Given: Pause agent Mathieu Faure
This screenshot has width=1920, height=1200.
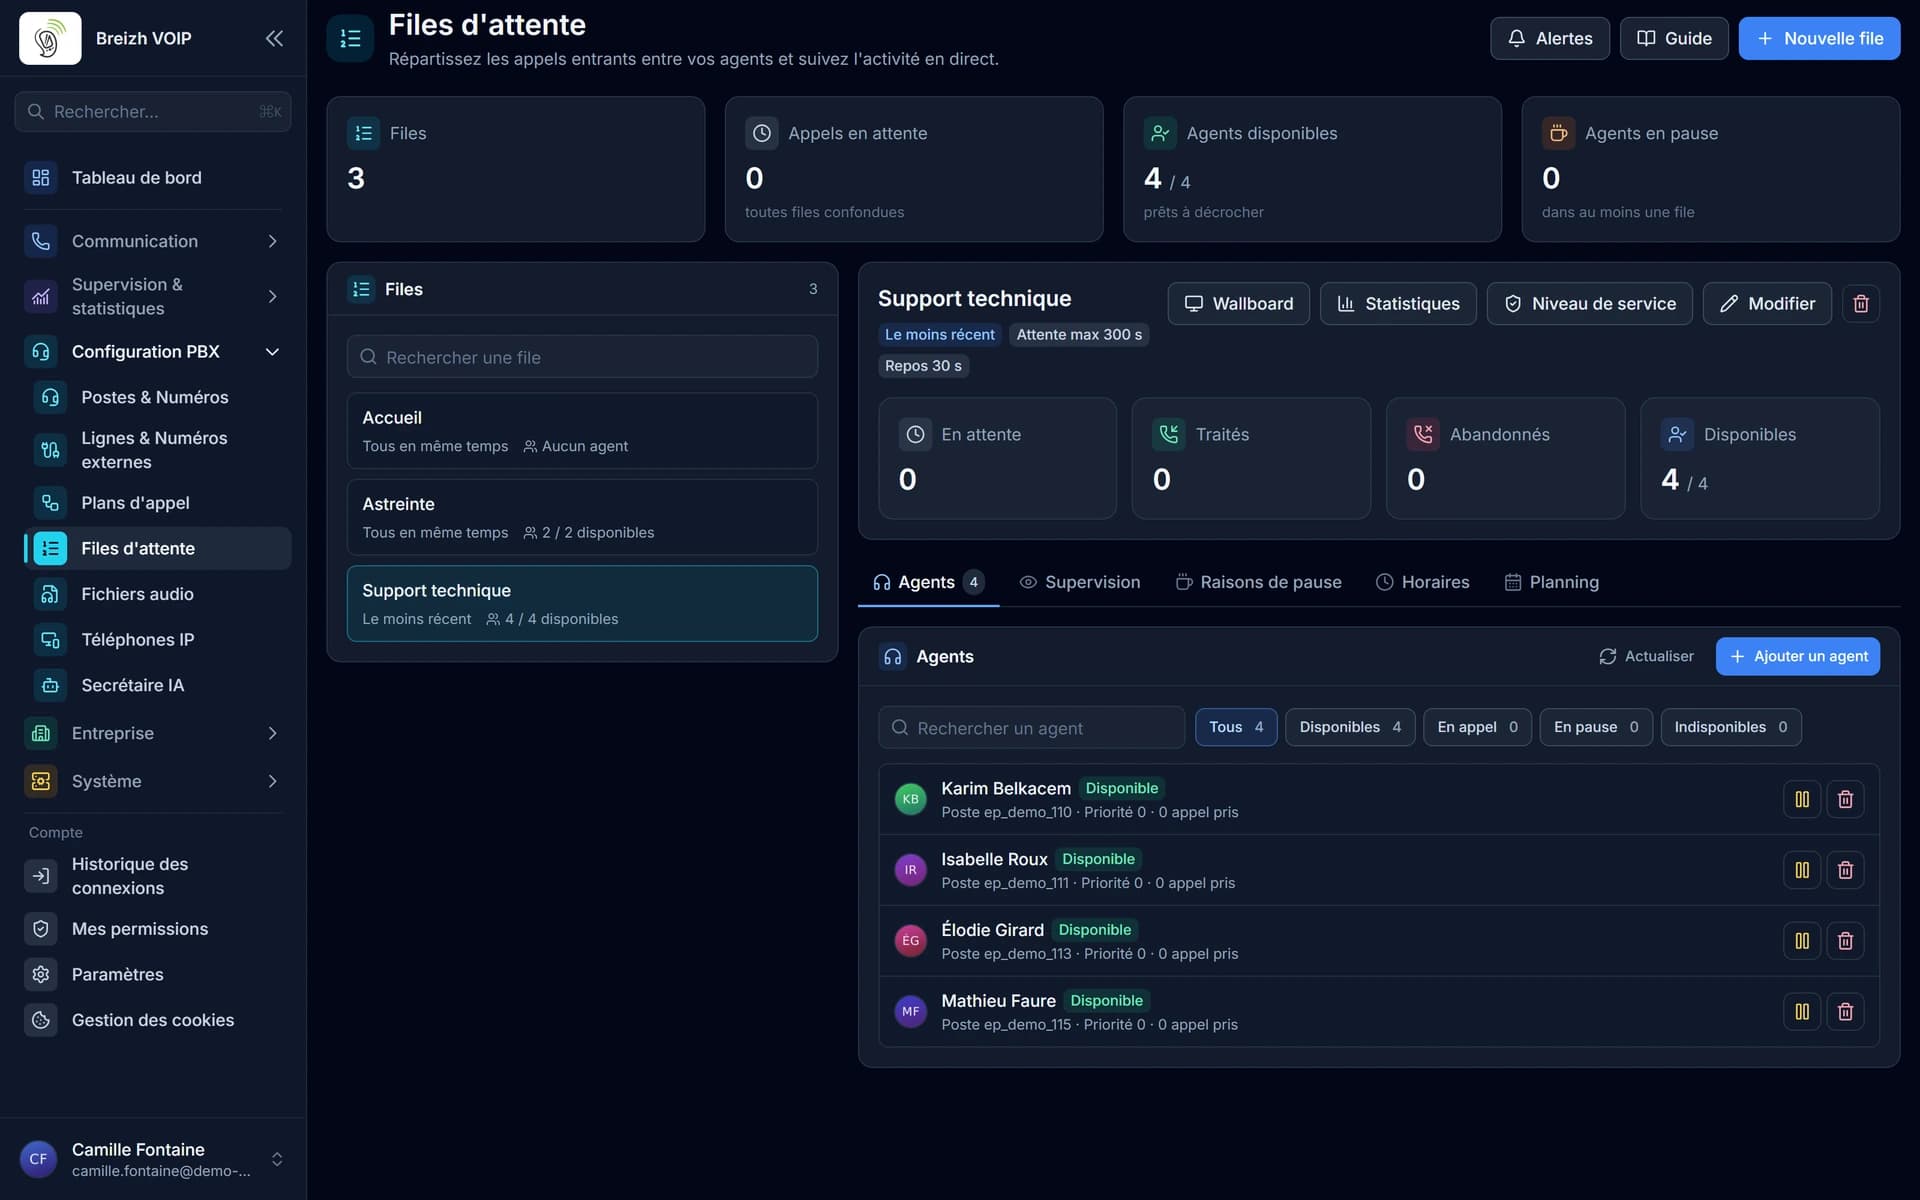Looking at the screenshot, I should tap(1801, 1011).
